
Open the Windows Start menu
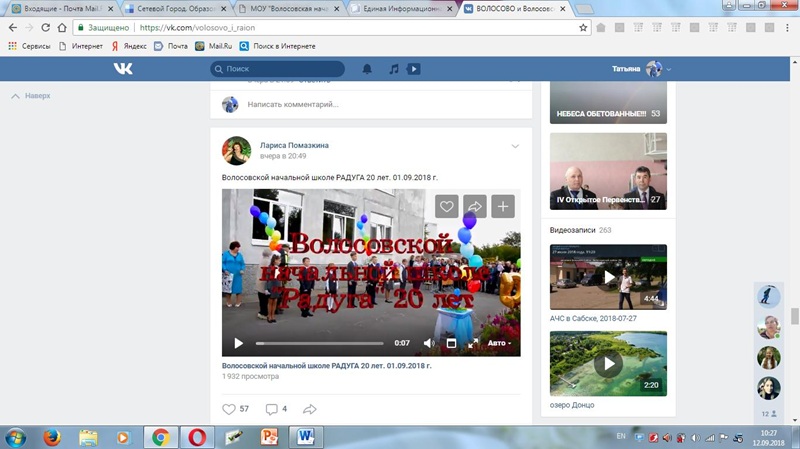pyautogui.click(x=15, y=438)
